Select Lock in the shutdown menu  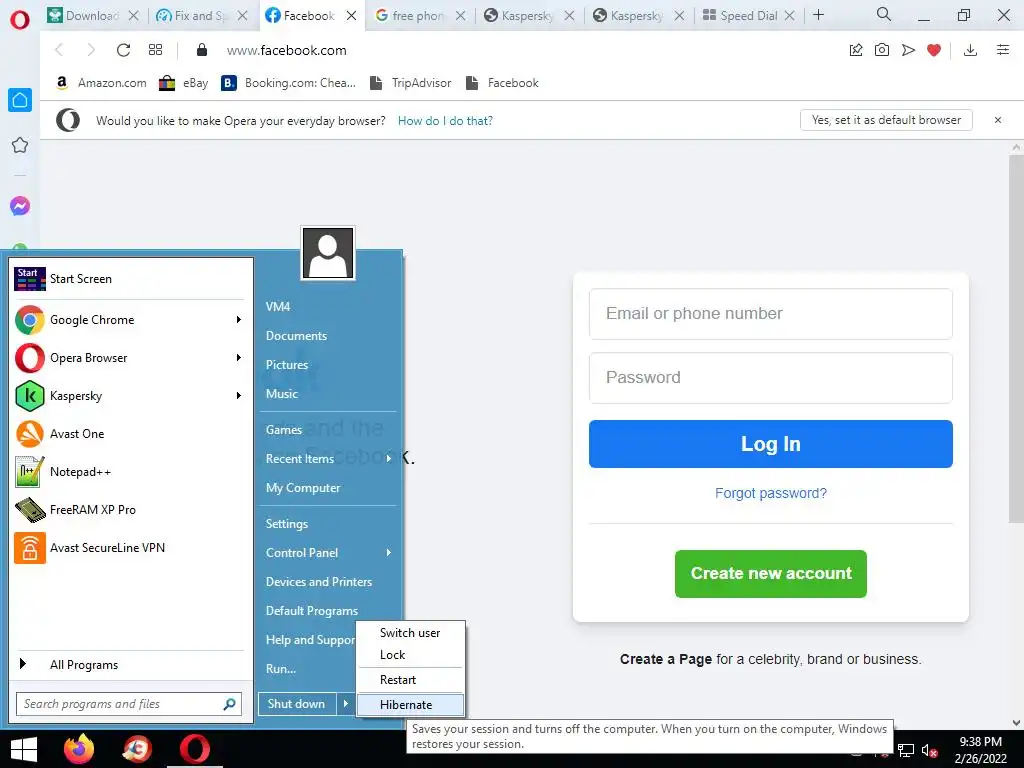pyautogui.click(x=411, y=655)
